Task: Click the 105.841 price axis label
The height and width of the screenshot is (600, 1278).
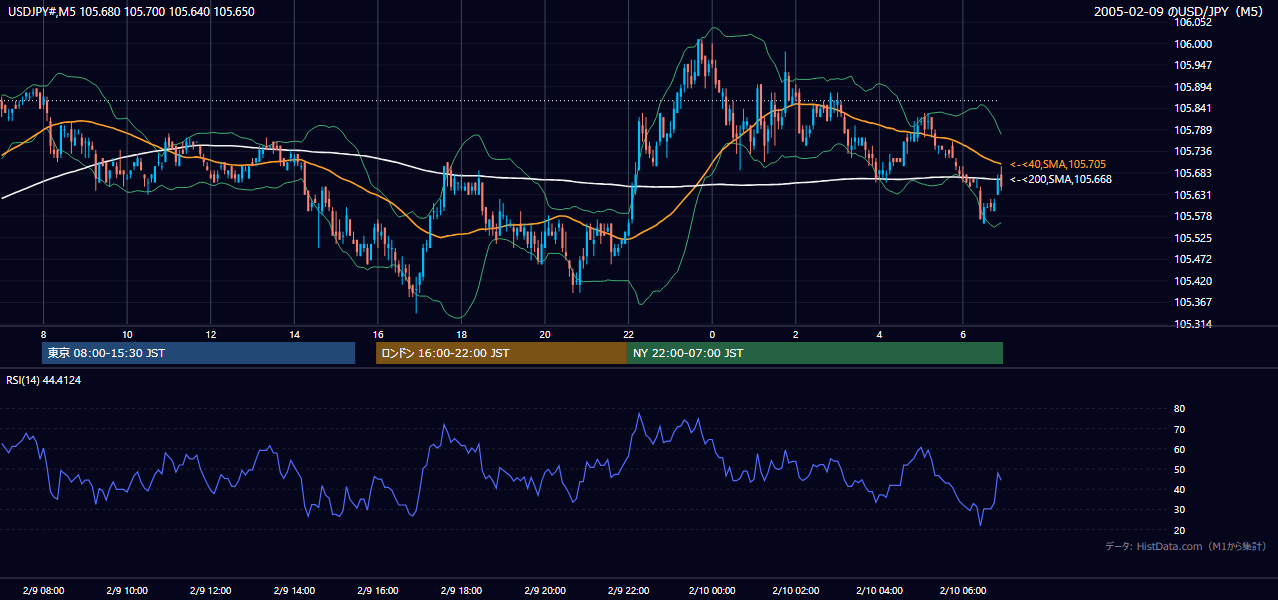Action: [1193, 108]
